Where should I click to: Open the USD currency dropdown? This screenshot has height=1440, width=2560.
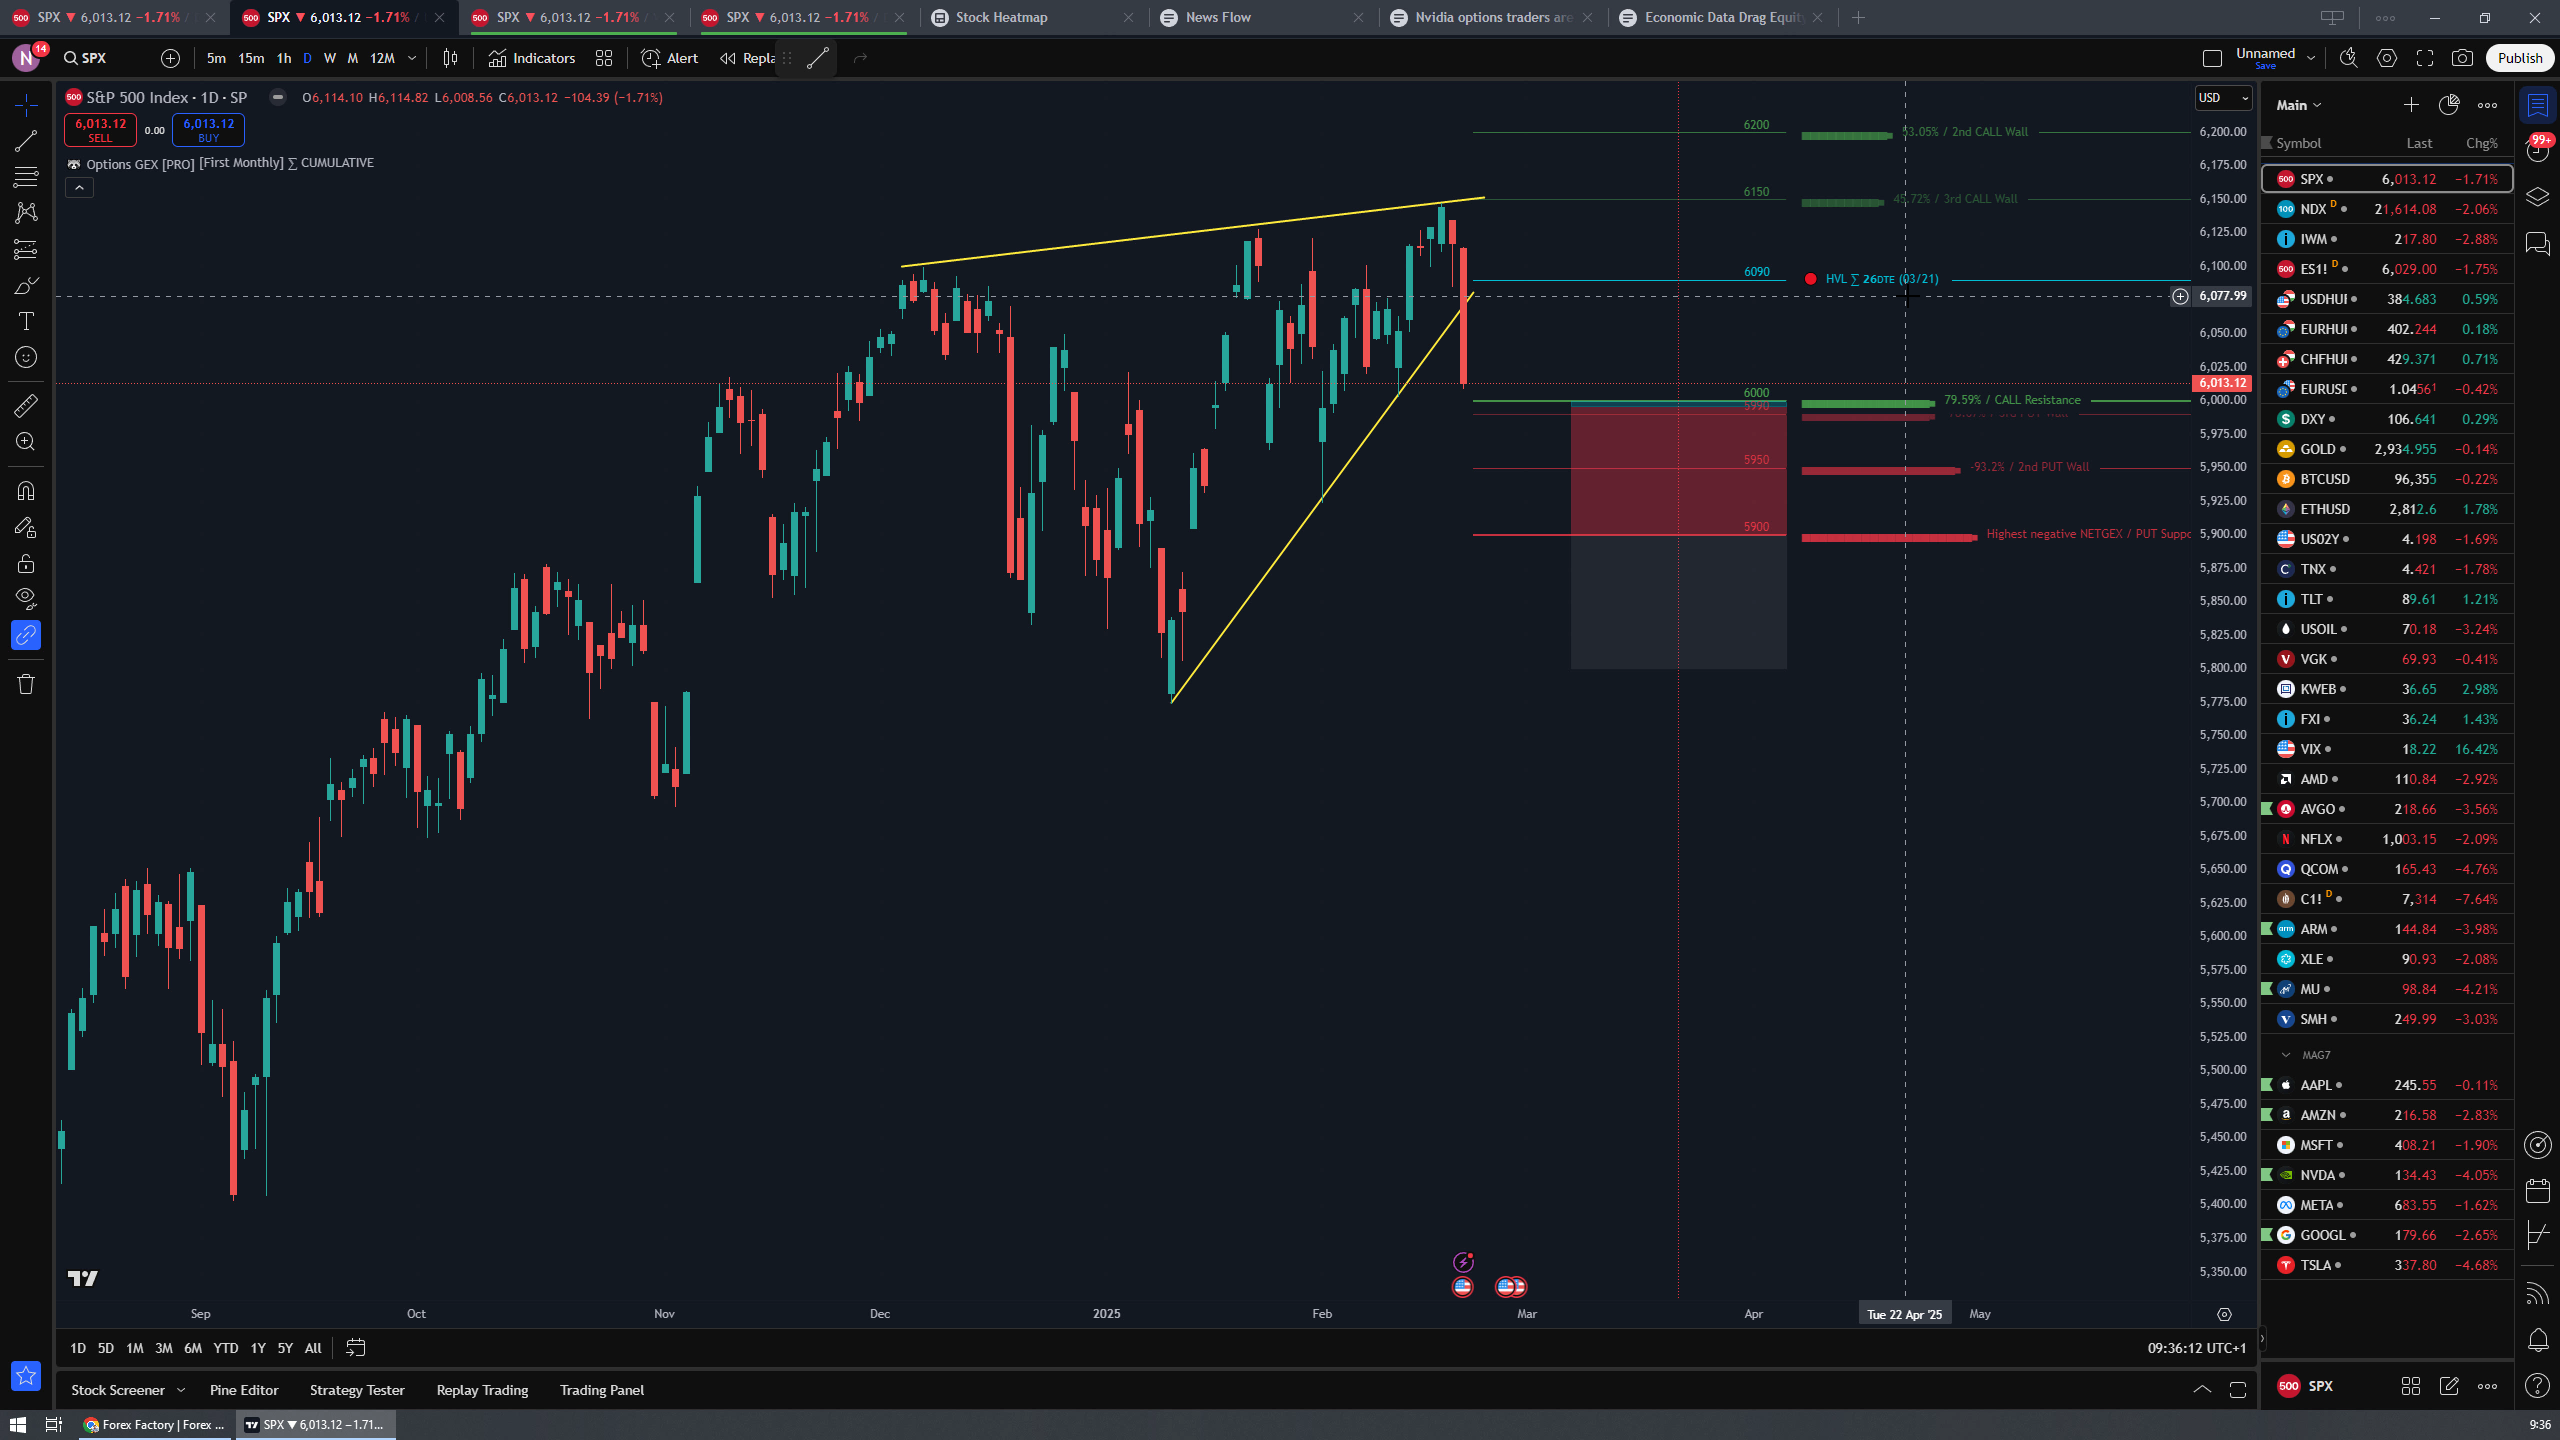2222,98
